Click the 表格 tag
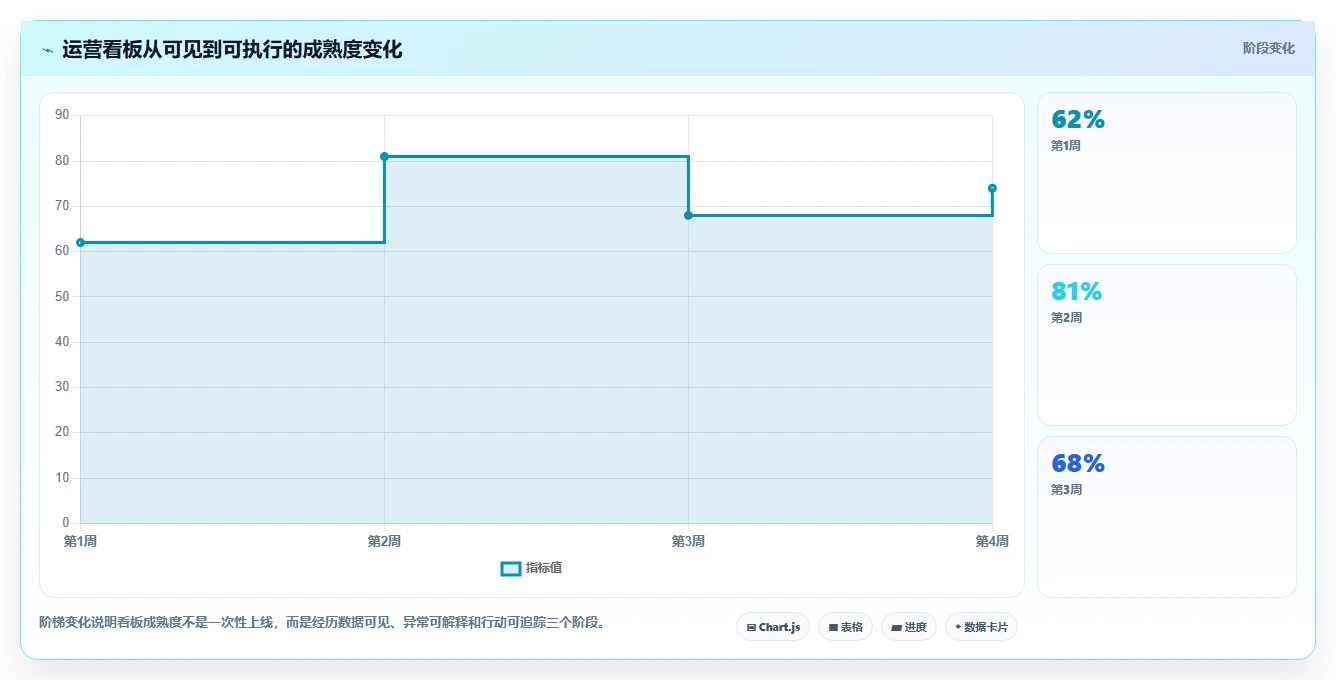The image size is (1336, 680). [x=845, y=627]
